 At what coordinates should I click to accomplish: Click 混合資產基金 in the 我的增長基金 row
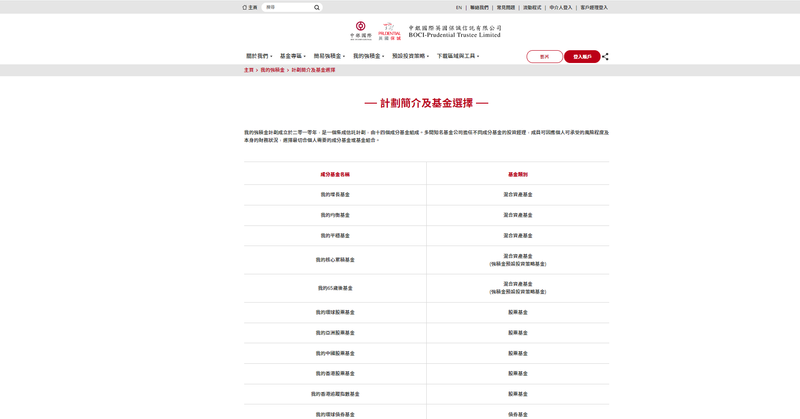[518, 194]
